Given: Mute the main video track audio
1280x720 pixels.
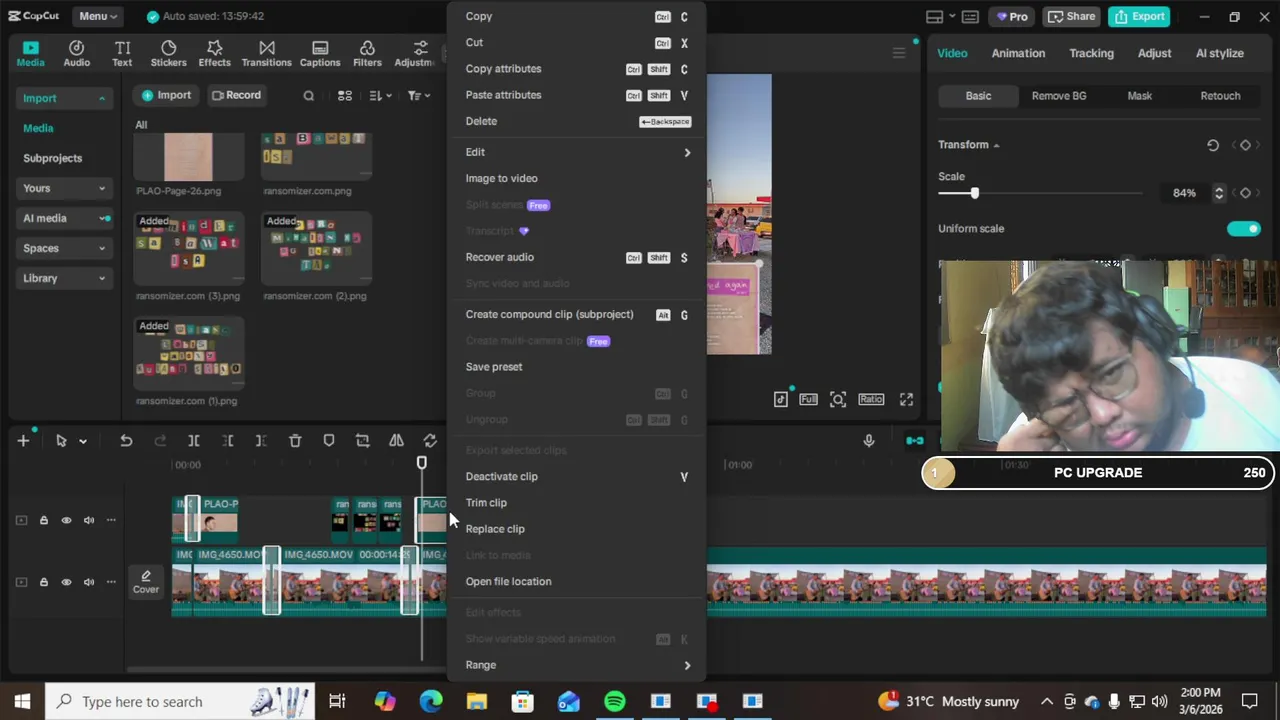Looking at the screenshot, I should coord(89,582).
